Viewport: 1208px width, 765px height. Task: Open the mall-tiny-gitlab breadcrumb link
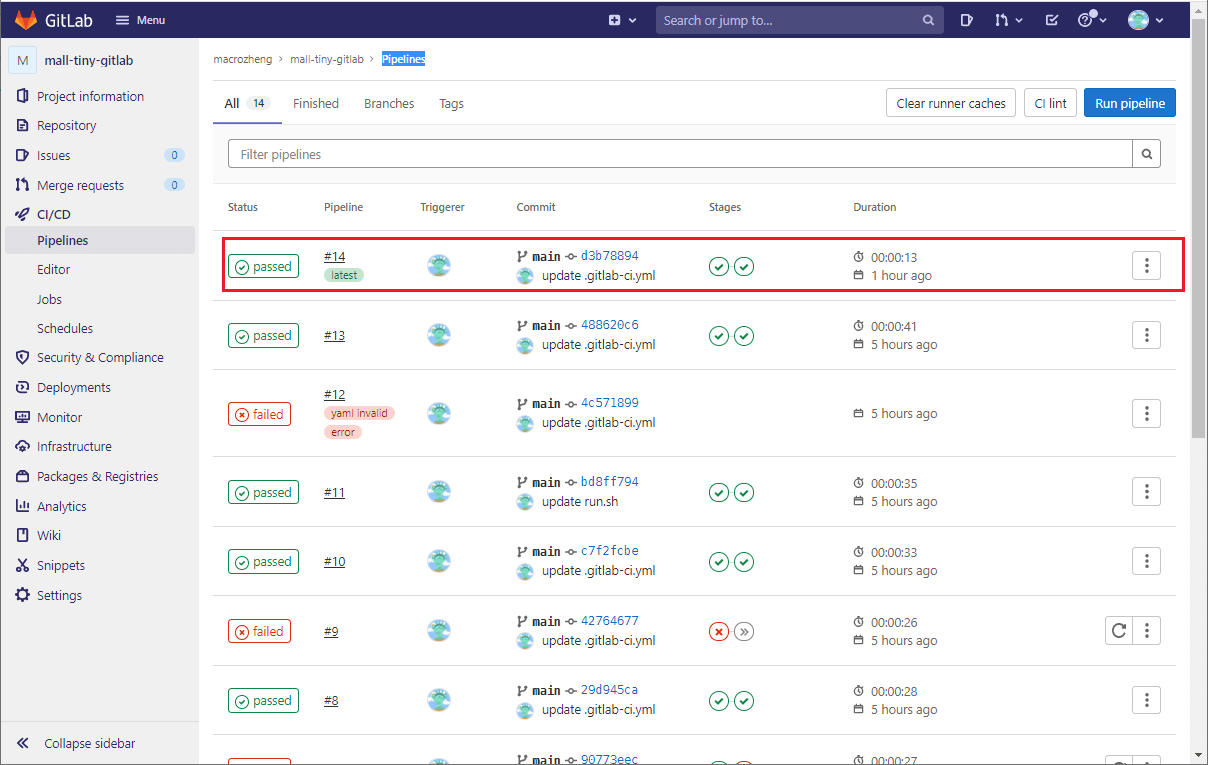coord(327,59)
